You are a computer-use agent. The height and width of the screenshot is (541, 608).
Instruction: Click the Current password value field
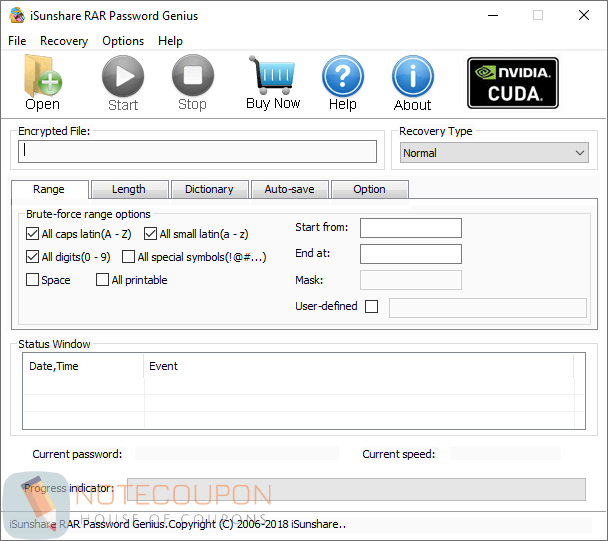237,454
